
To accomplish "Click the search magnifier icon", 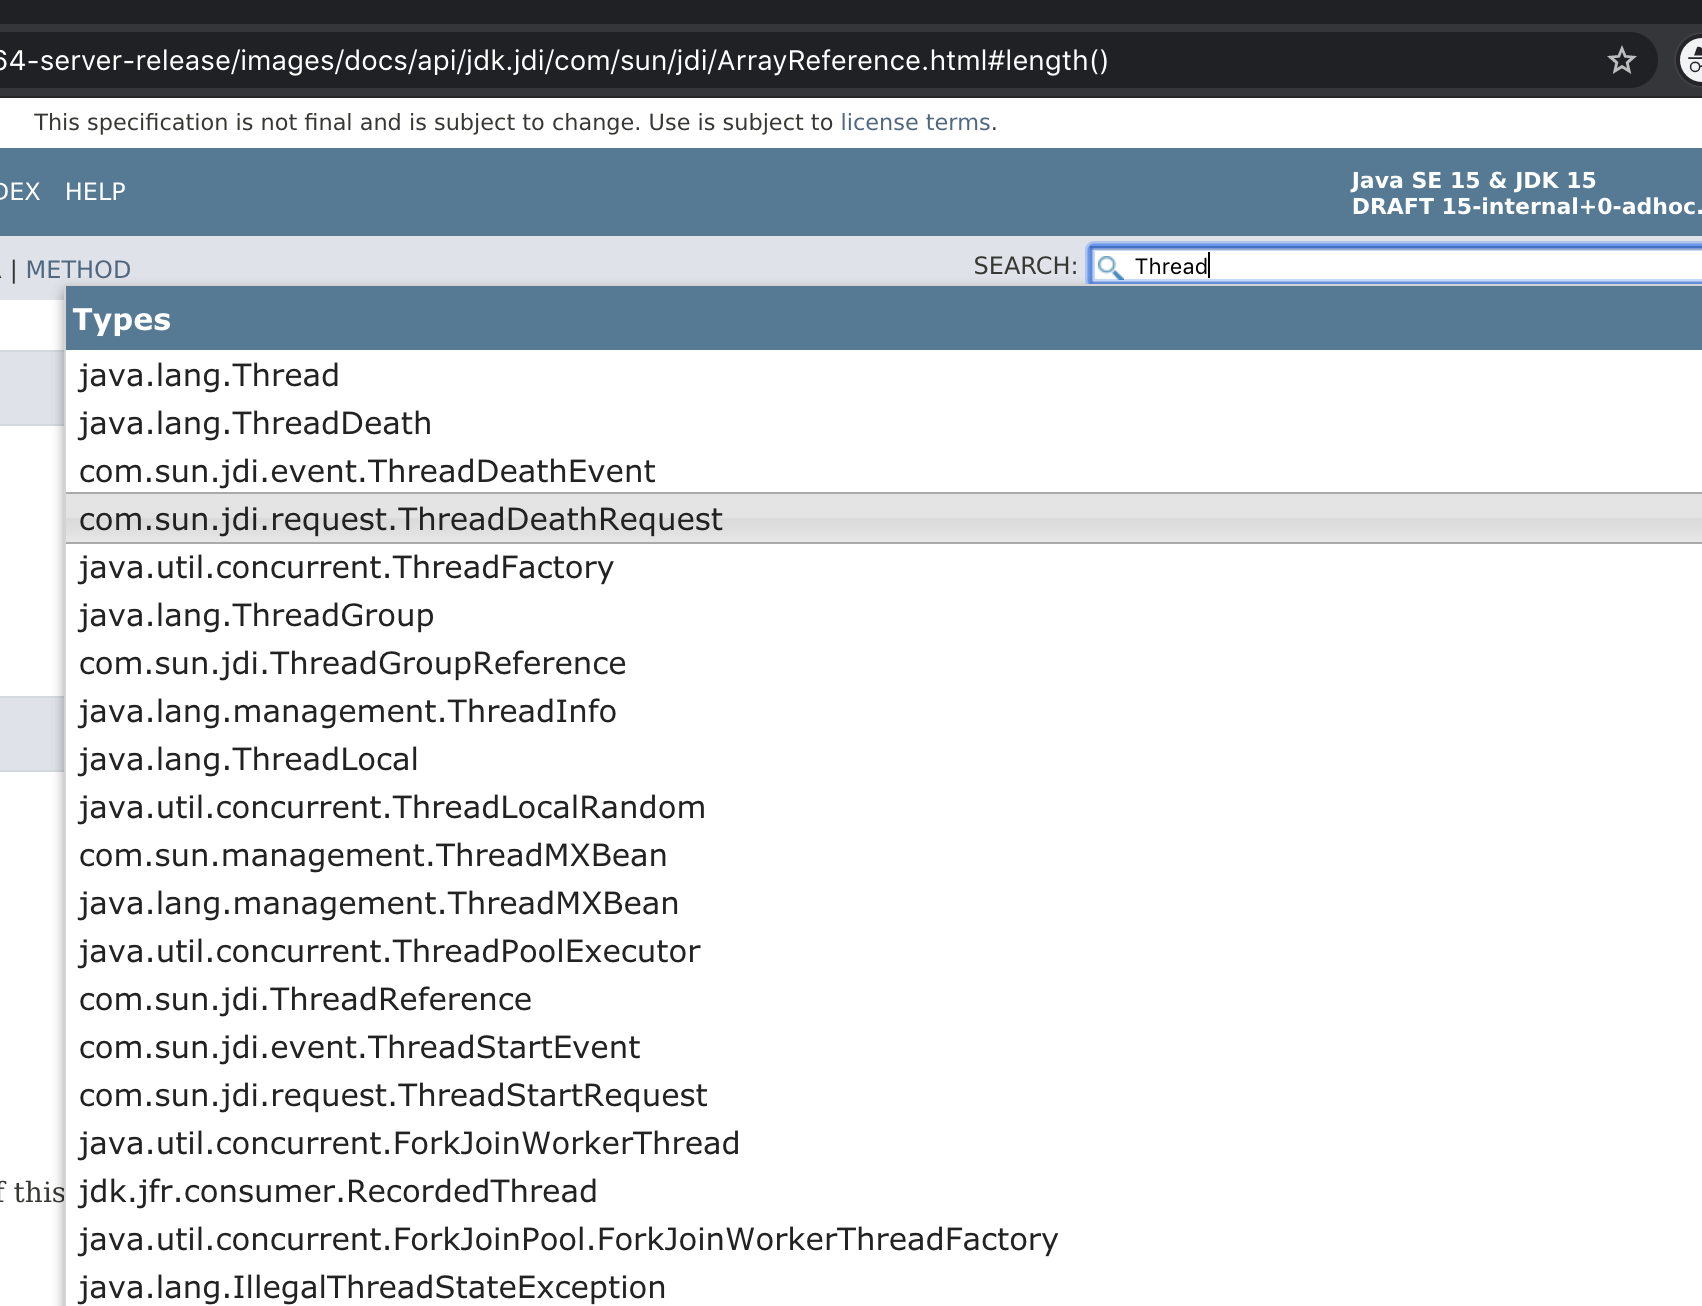I will pos(1108,267).
